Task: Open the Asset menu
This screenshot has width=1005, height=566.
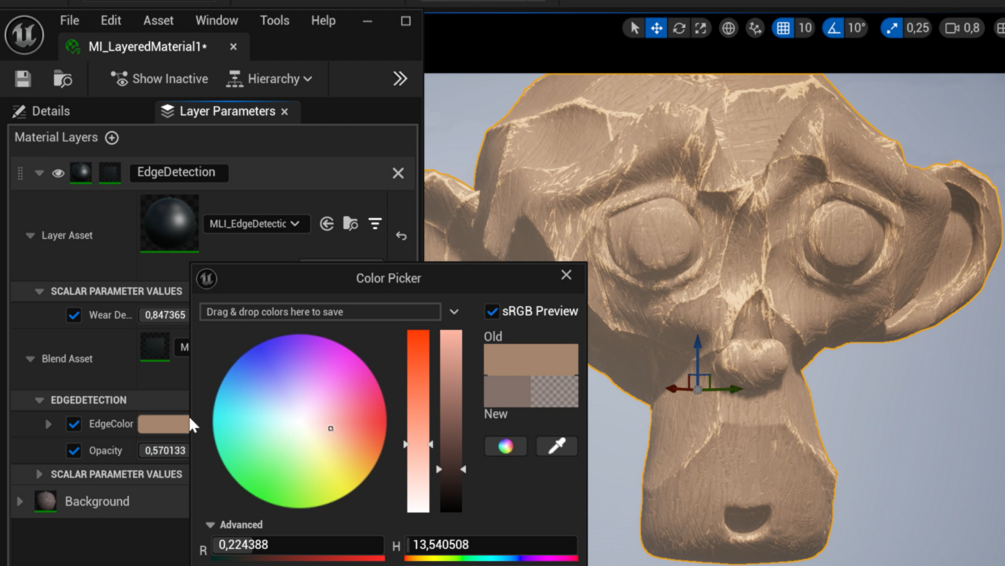Action: click(x=158, y=21)
